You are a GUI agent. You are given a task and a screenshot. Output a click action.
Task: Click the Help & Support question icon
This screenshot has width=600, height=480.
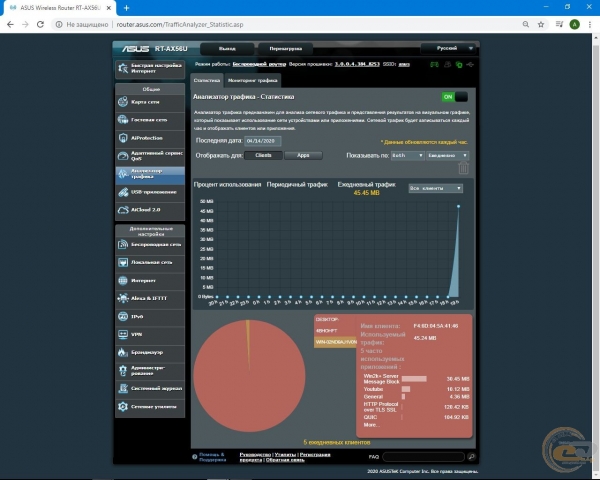point(194,457)
